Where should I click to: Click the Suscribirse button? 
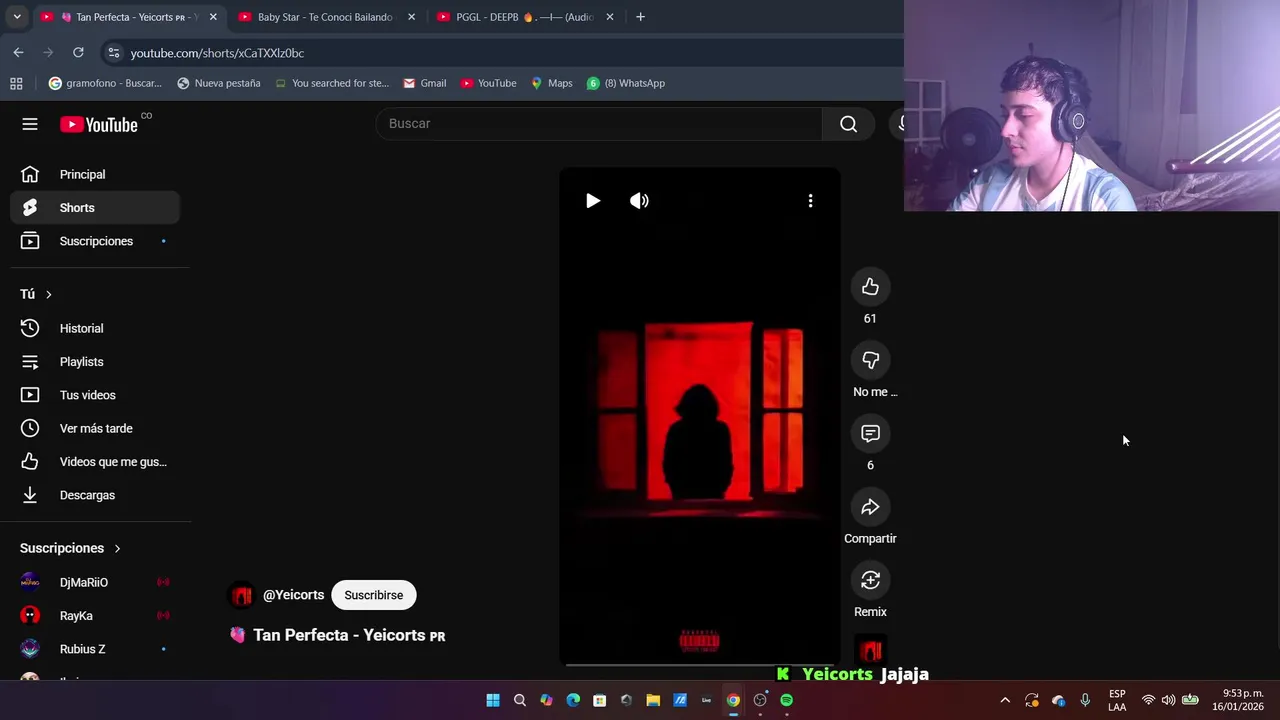(373, 595)
